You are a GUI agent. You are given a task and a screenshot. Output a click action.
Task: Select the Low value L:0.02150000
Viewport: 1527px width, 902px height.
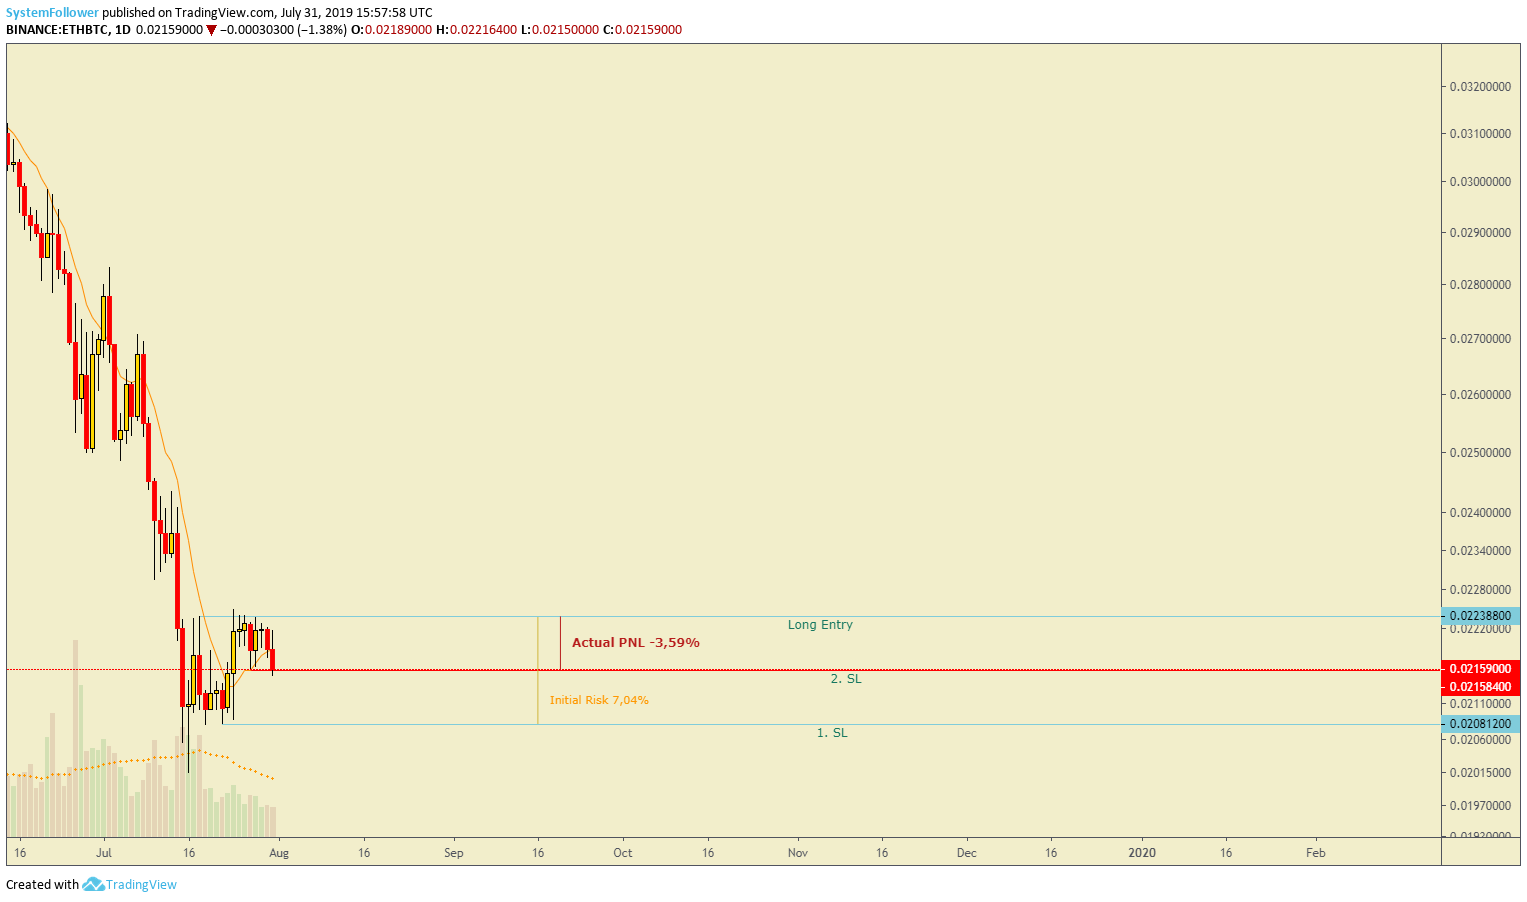pyautogui.click(x=559, y=30)
